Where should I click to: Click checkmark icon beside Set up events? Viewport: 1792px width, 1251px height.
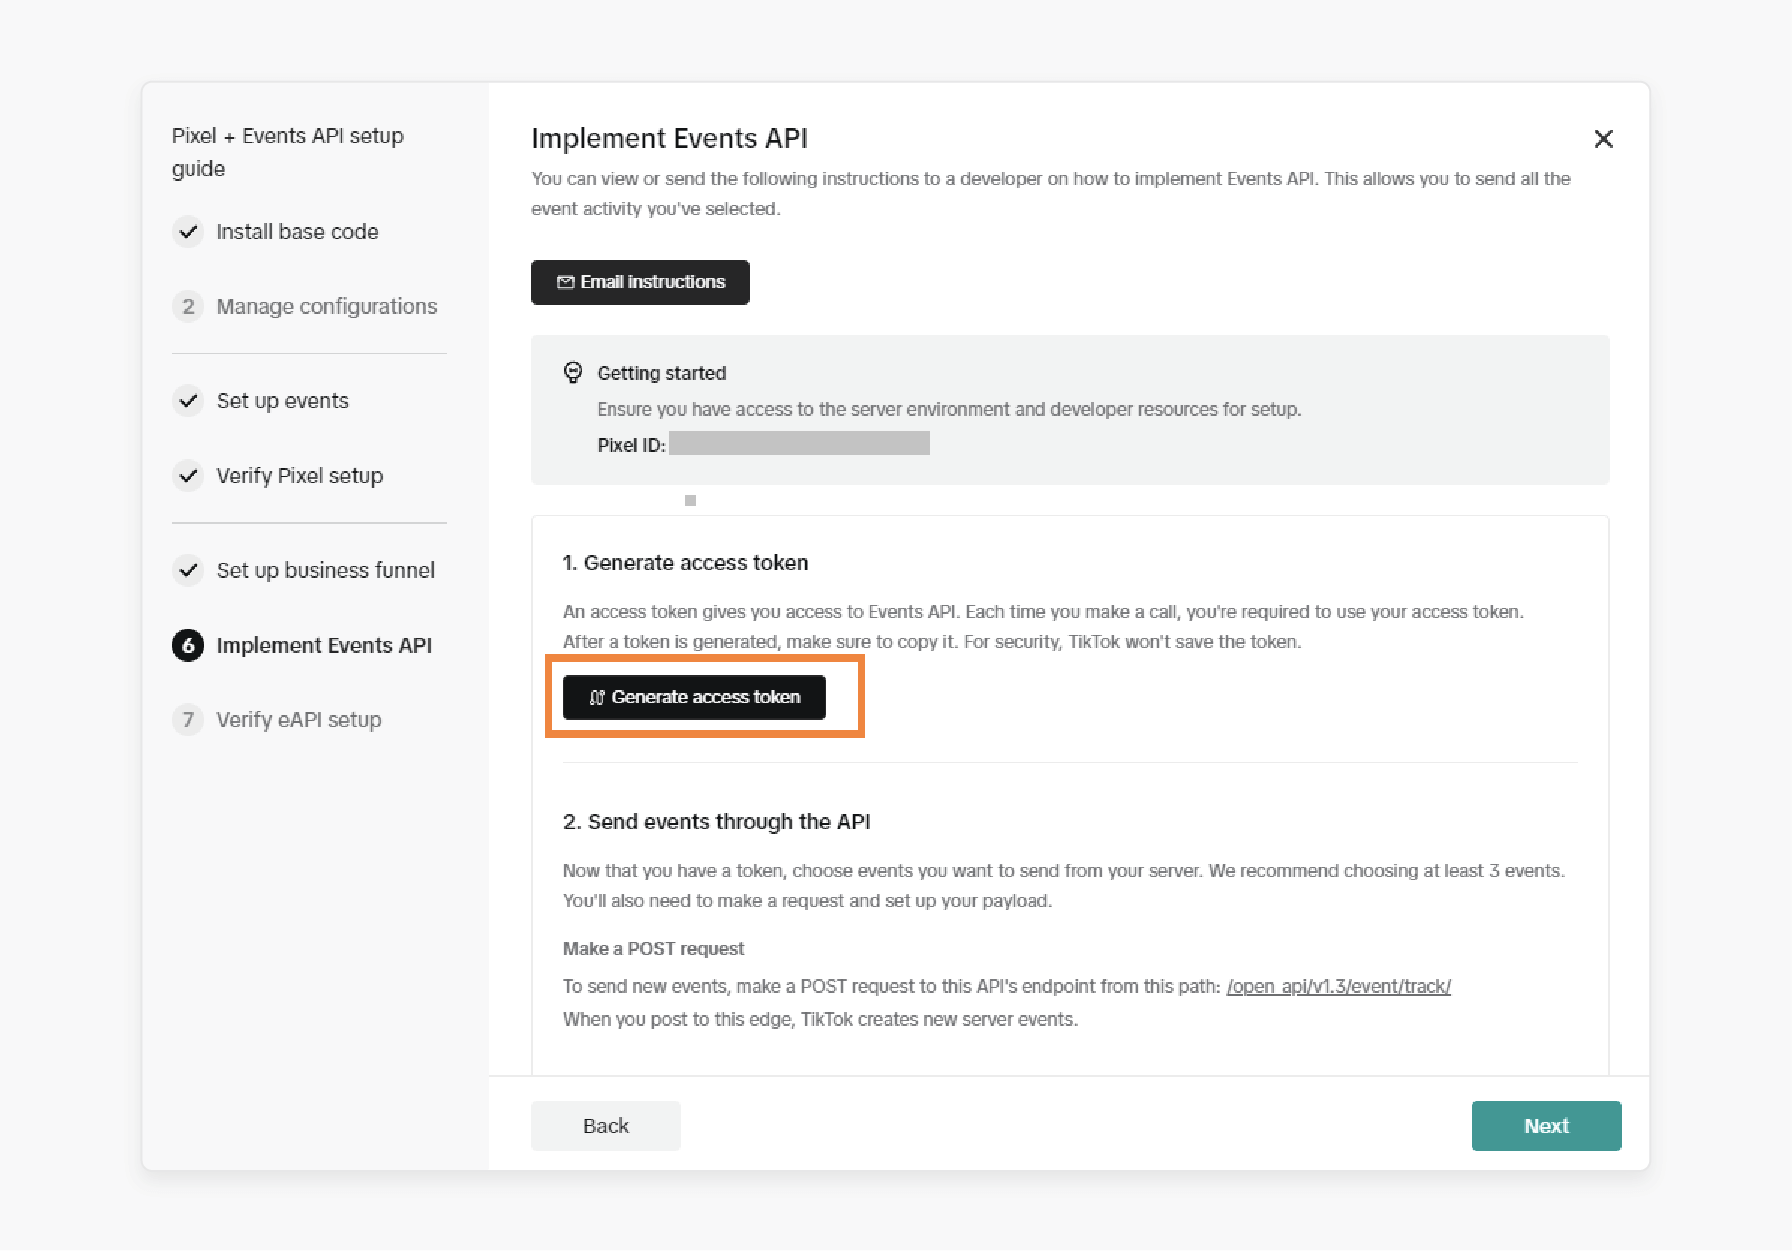pyautogui.click(x=188, y=401)
